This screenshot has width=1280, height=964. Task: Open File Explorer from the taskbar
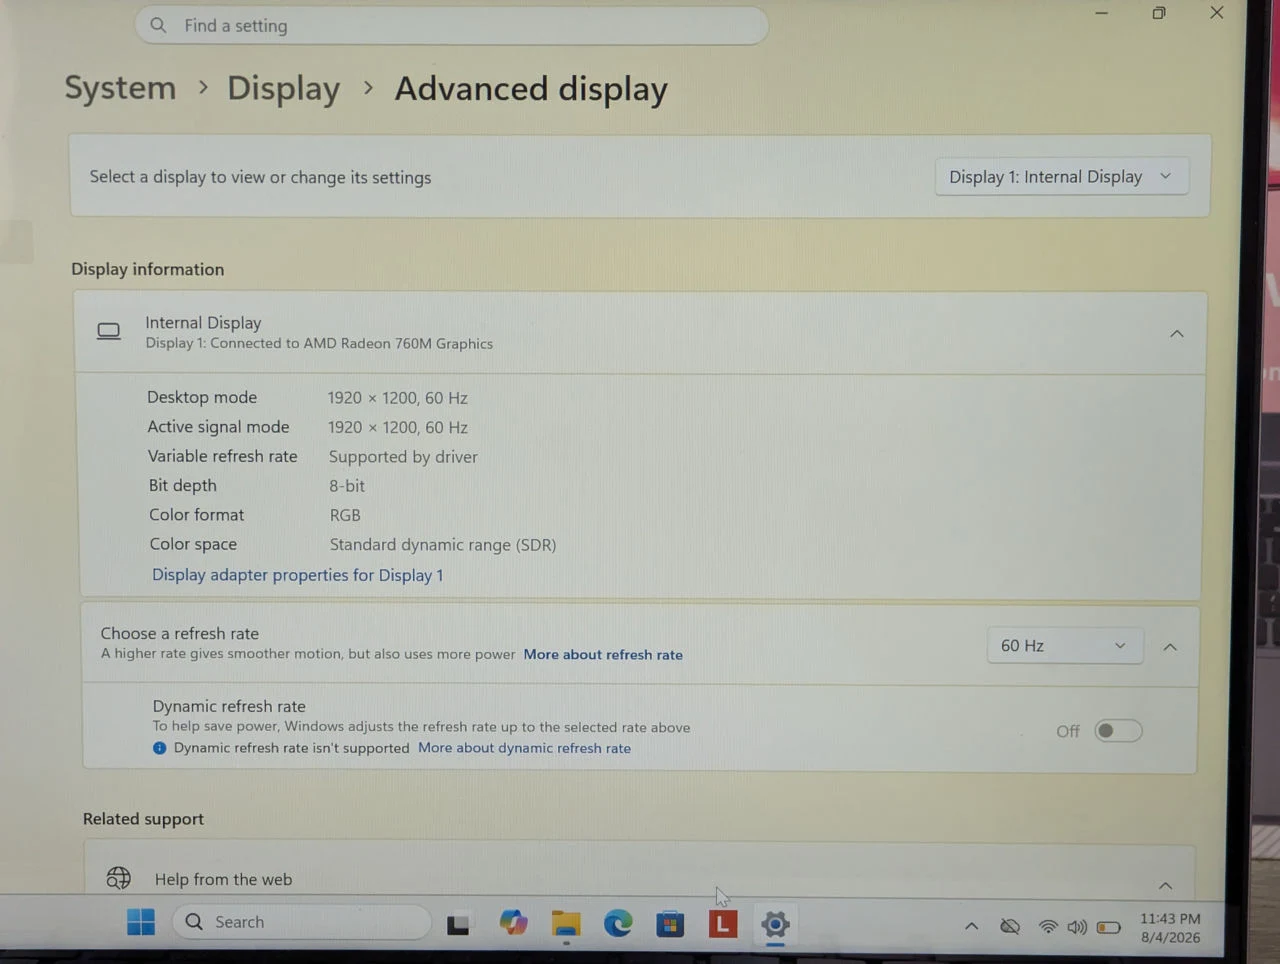point(566,923)
